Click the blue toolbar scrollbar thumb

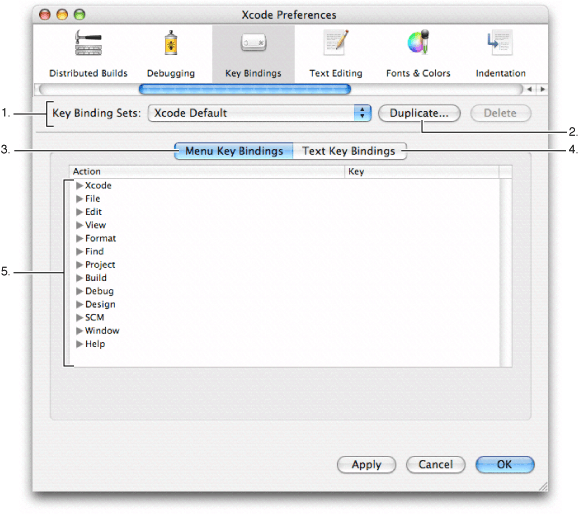click(245, 89)
